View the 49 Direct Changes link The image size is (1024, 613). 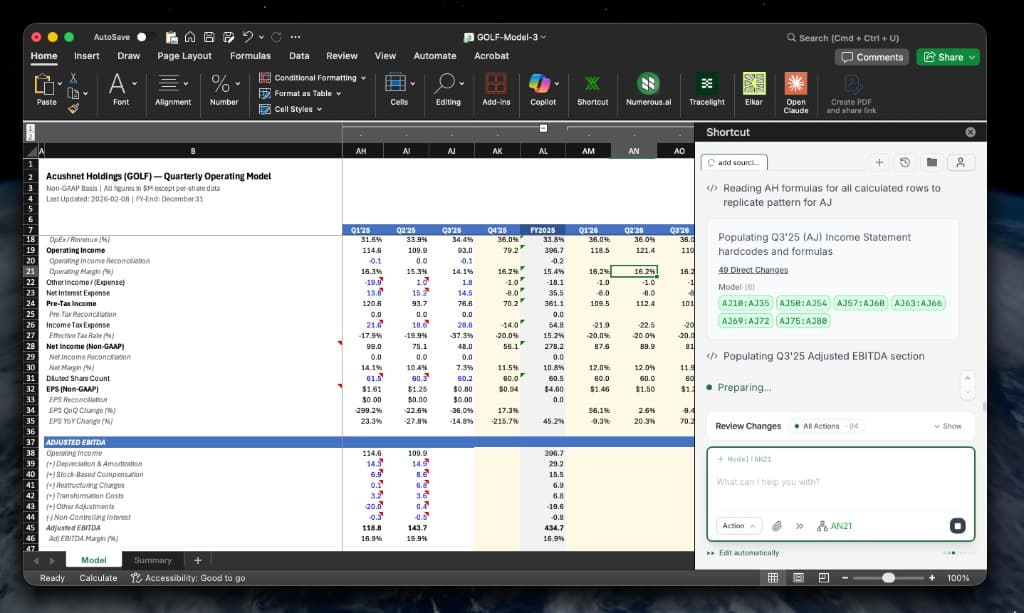tap(753, 269)
